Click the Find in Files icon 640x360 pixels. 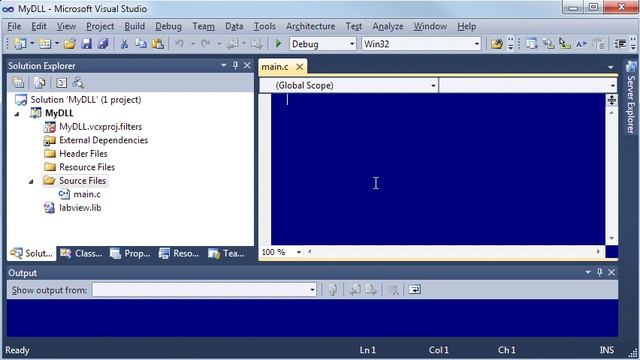[497, 44]
